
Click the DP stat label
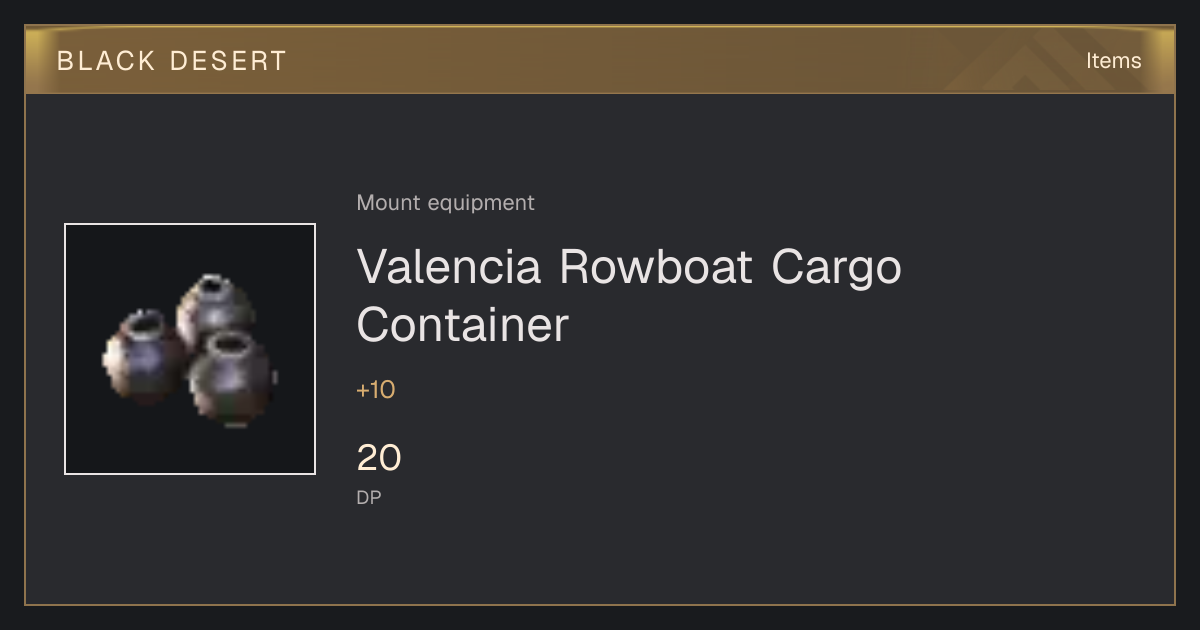coord(369,497)
